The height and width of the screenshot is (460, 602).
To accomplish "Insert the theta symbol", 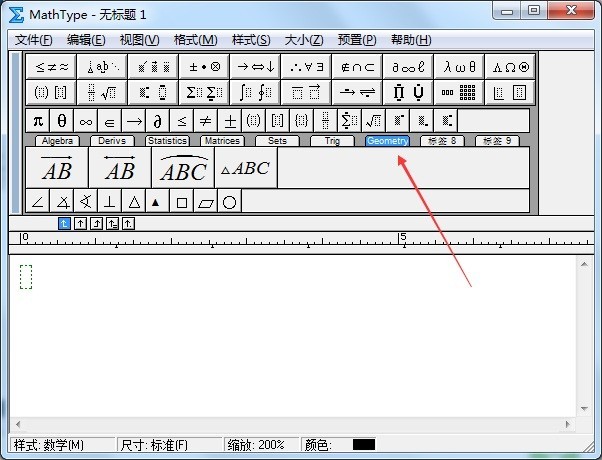I will (x=62, y=121).
